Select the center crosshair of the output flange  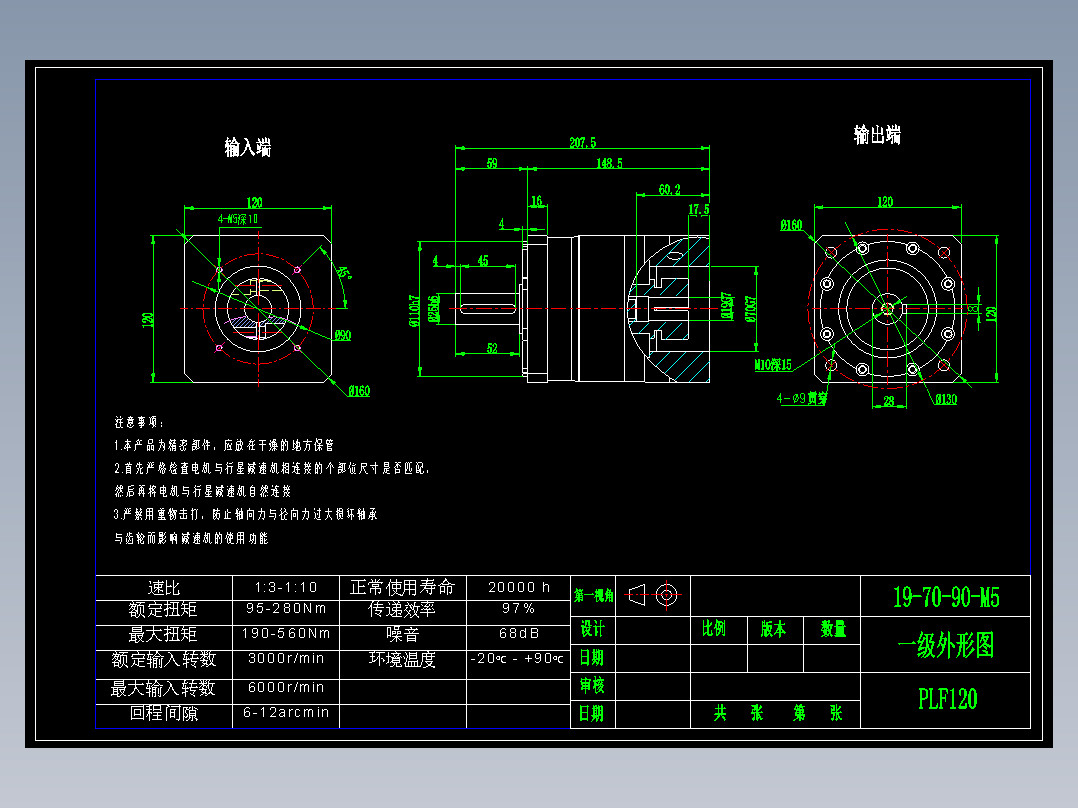pyautogui.click(x=885, y=309)
